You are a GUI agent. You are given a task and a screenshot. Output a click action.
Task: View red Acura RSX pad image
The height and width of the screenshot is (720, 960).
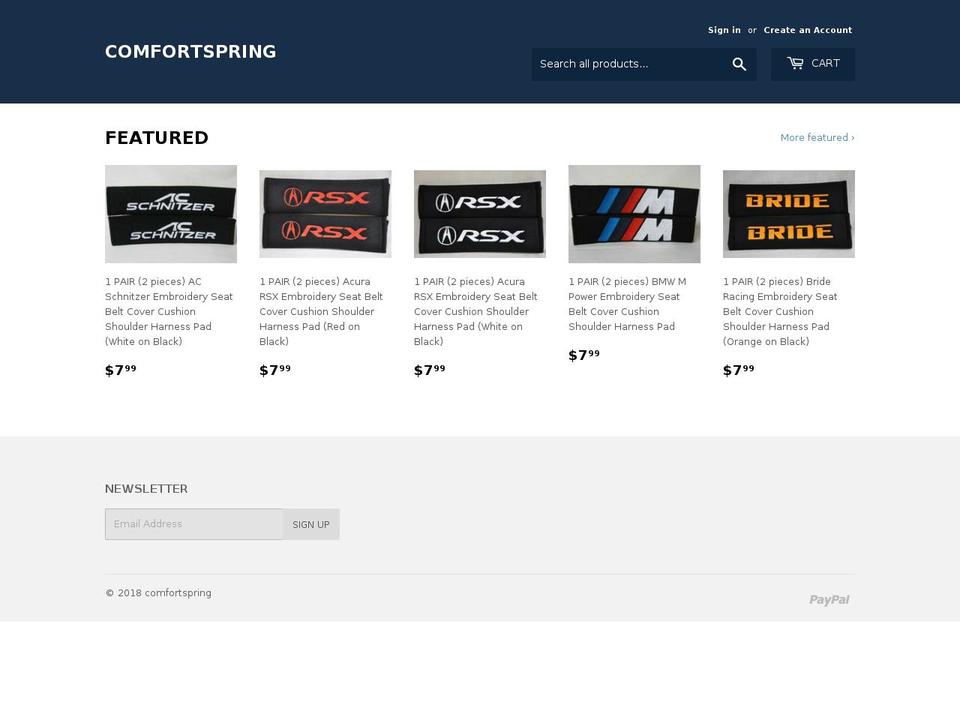(325, 214)
